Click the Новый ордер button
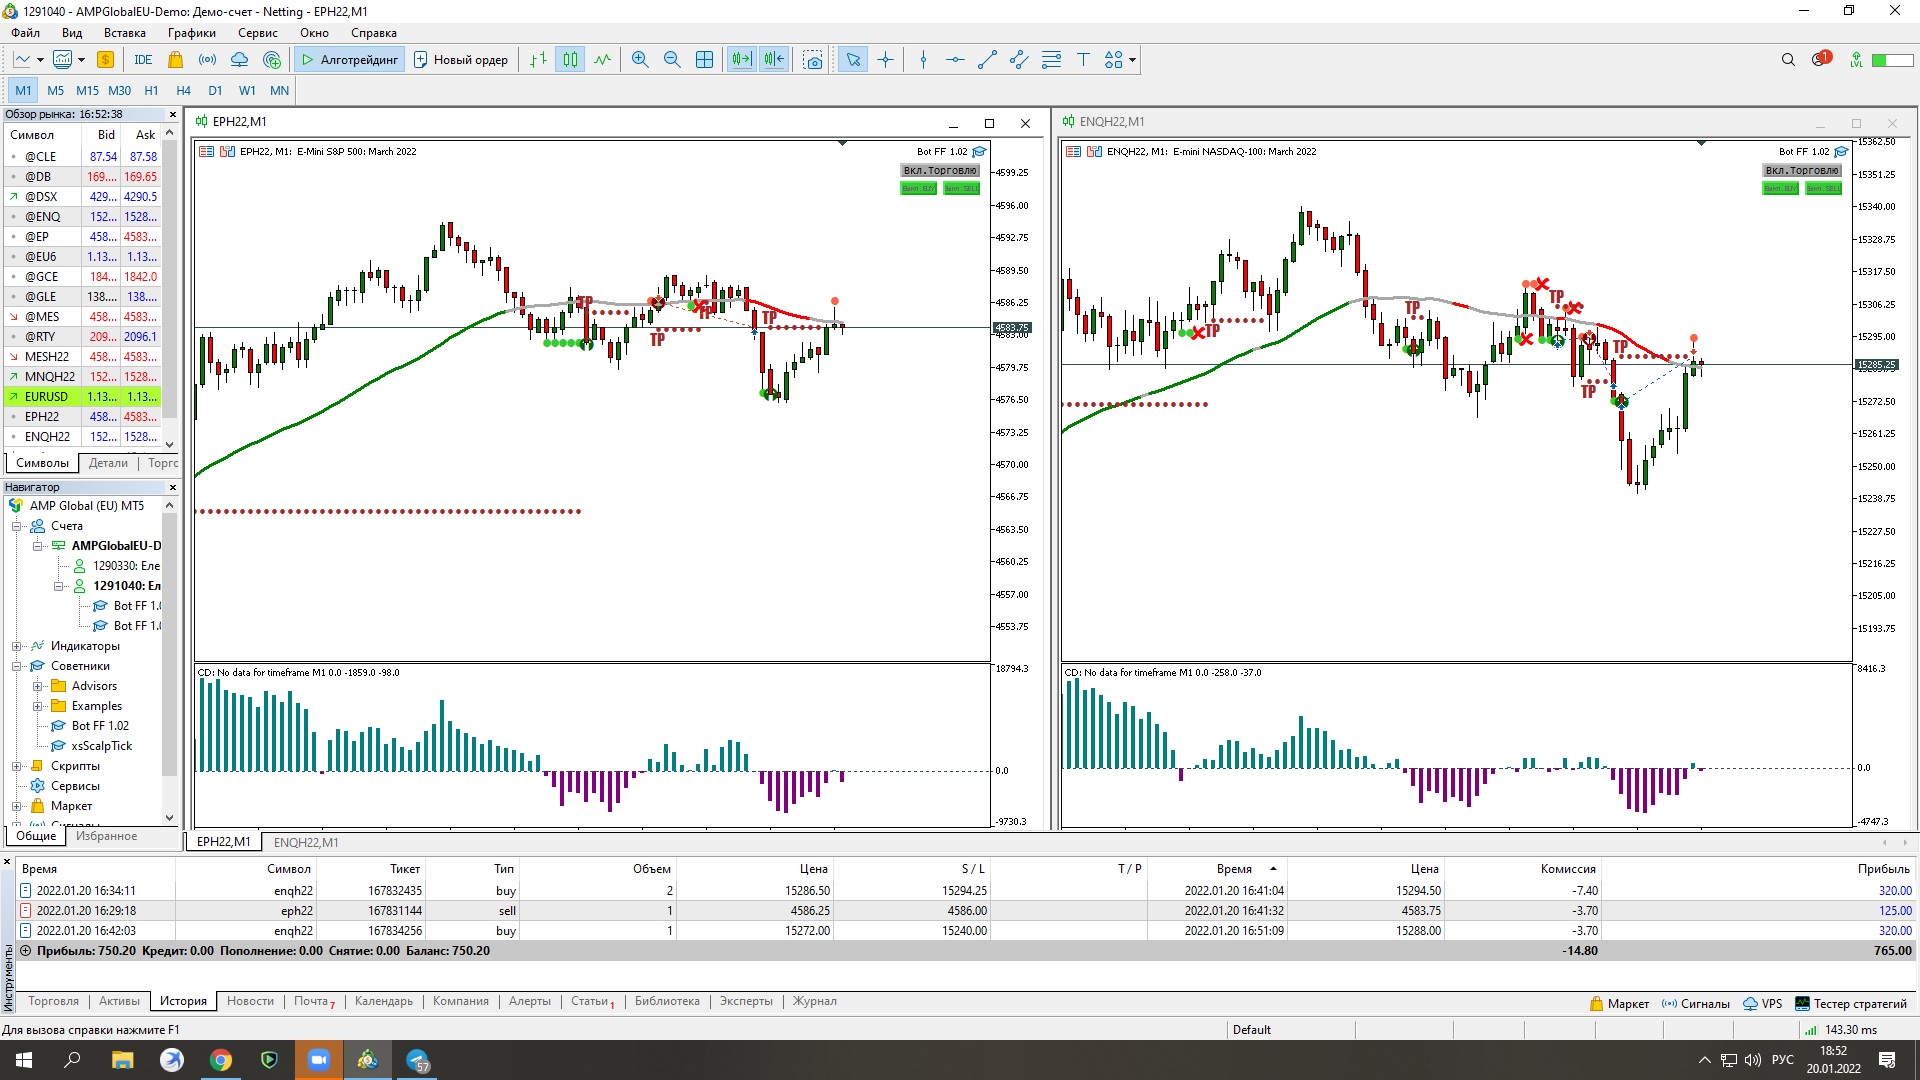The height and width of the screenshot is (1080, 1920). point(461,60)
